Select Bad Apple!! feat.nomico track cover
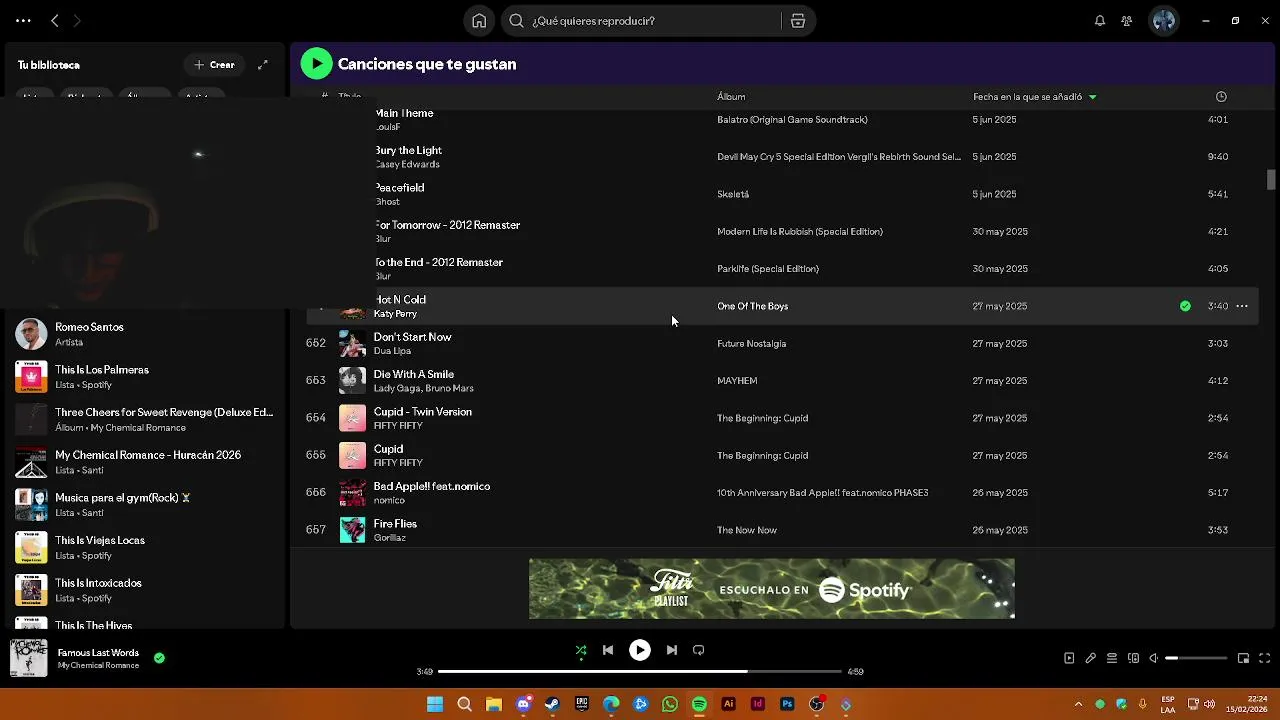Viewport: 1280px width, 720px height. (x=352, y=493)
